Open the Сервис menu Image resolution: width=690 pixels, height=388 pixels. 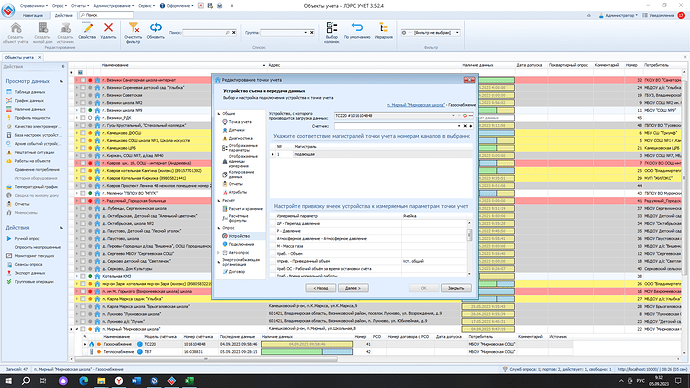(146, 6)
